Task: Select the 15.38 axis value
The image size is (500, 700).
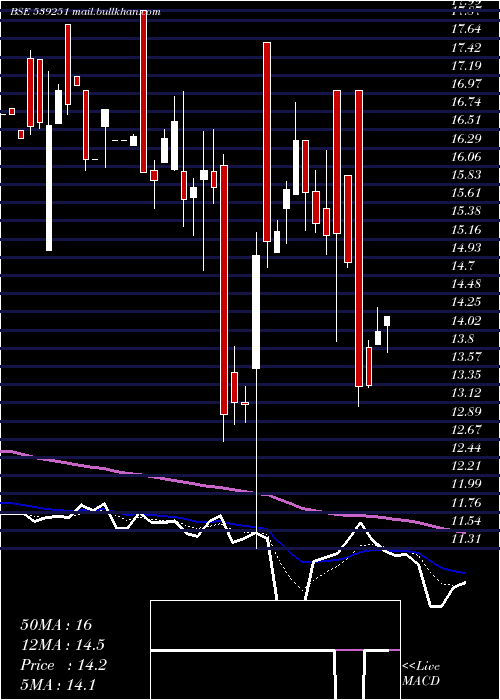Action: 466,211
